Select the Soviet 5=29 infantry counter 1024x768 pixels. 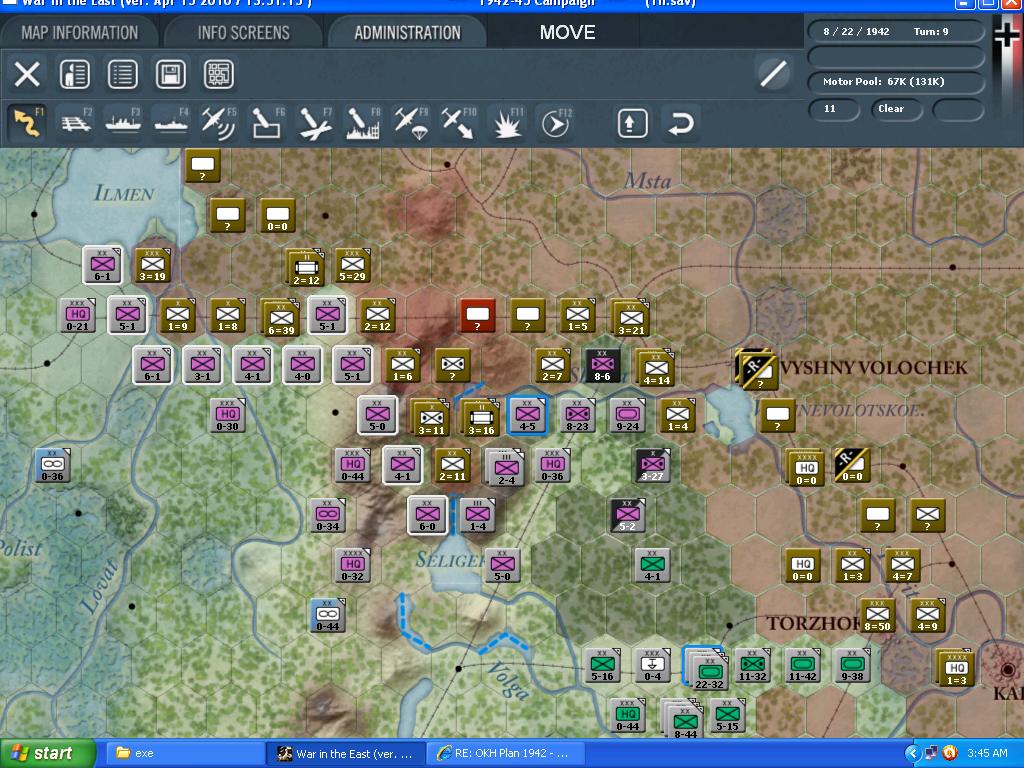pos(352,265)
